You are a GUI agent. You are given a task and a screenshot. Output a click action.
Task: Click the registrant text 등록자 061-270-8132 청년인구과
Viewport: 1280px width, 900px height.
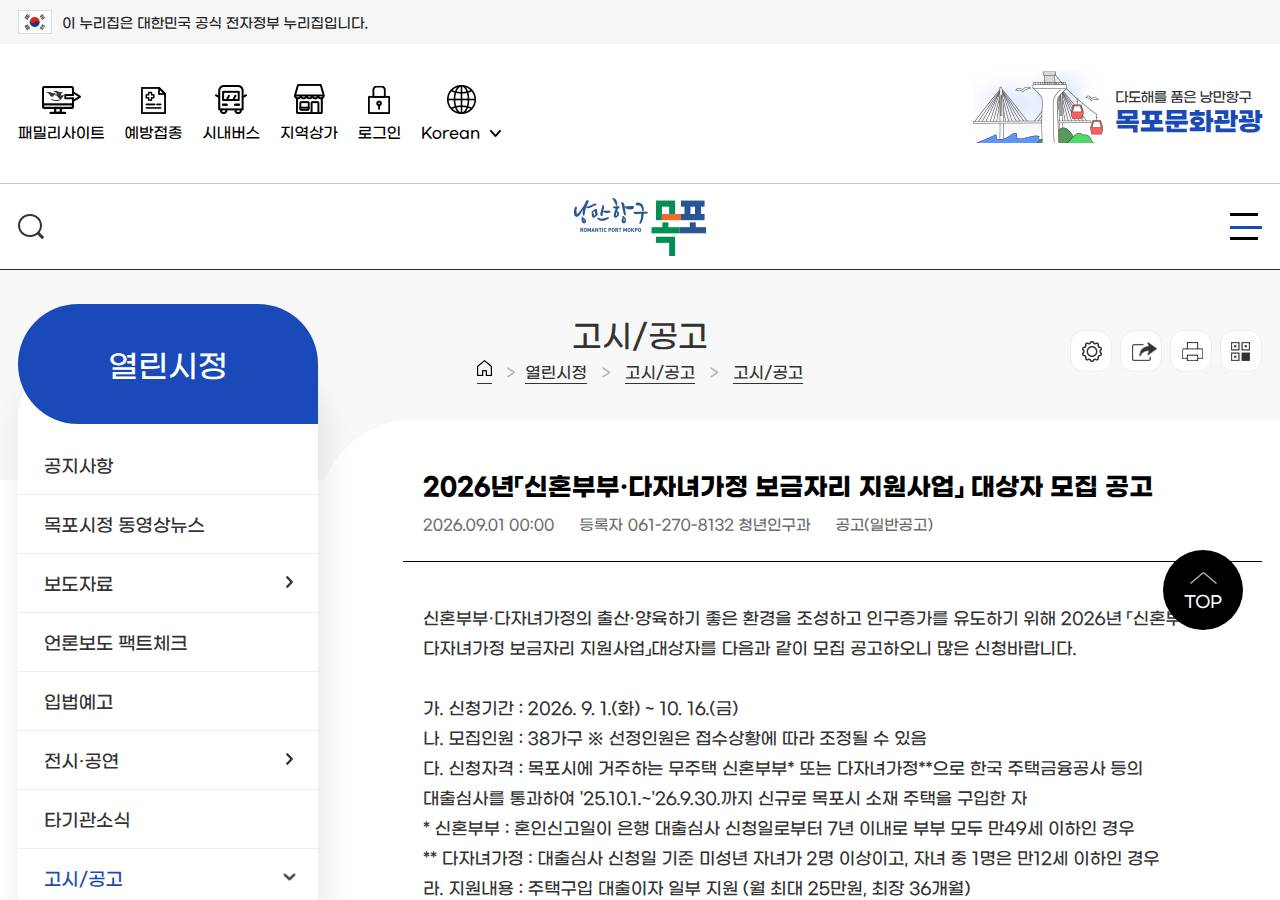point(695,525)
